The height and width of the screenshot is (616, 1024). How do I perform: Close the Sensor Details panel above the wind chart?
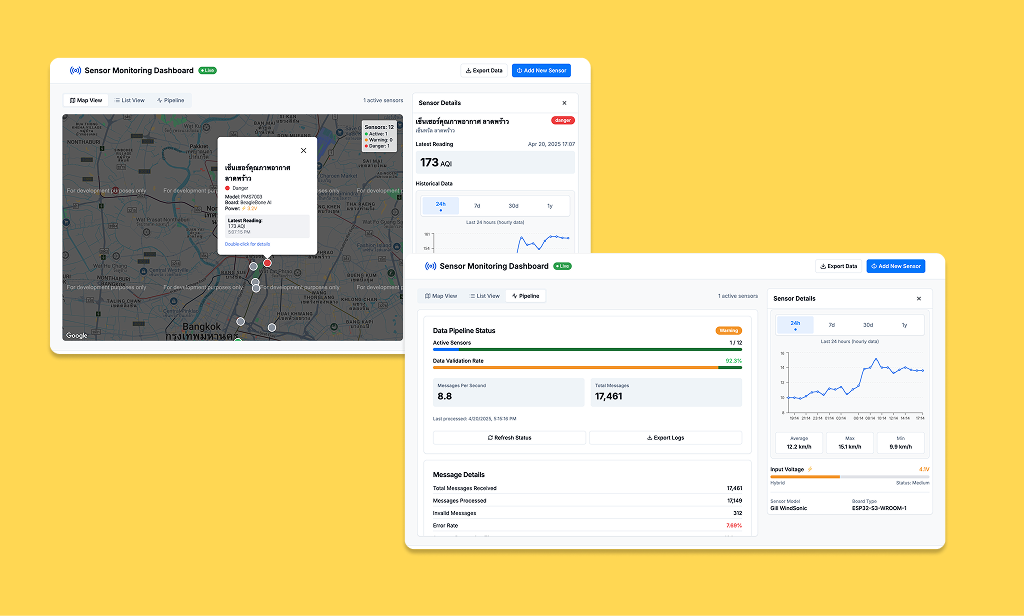coord(918,298)
